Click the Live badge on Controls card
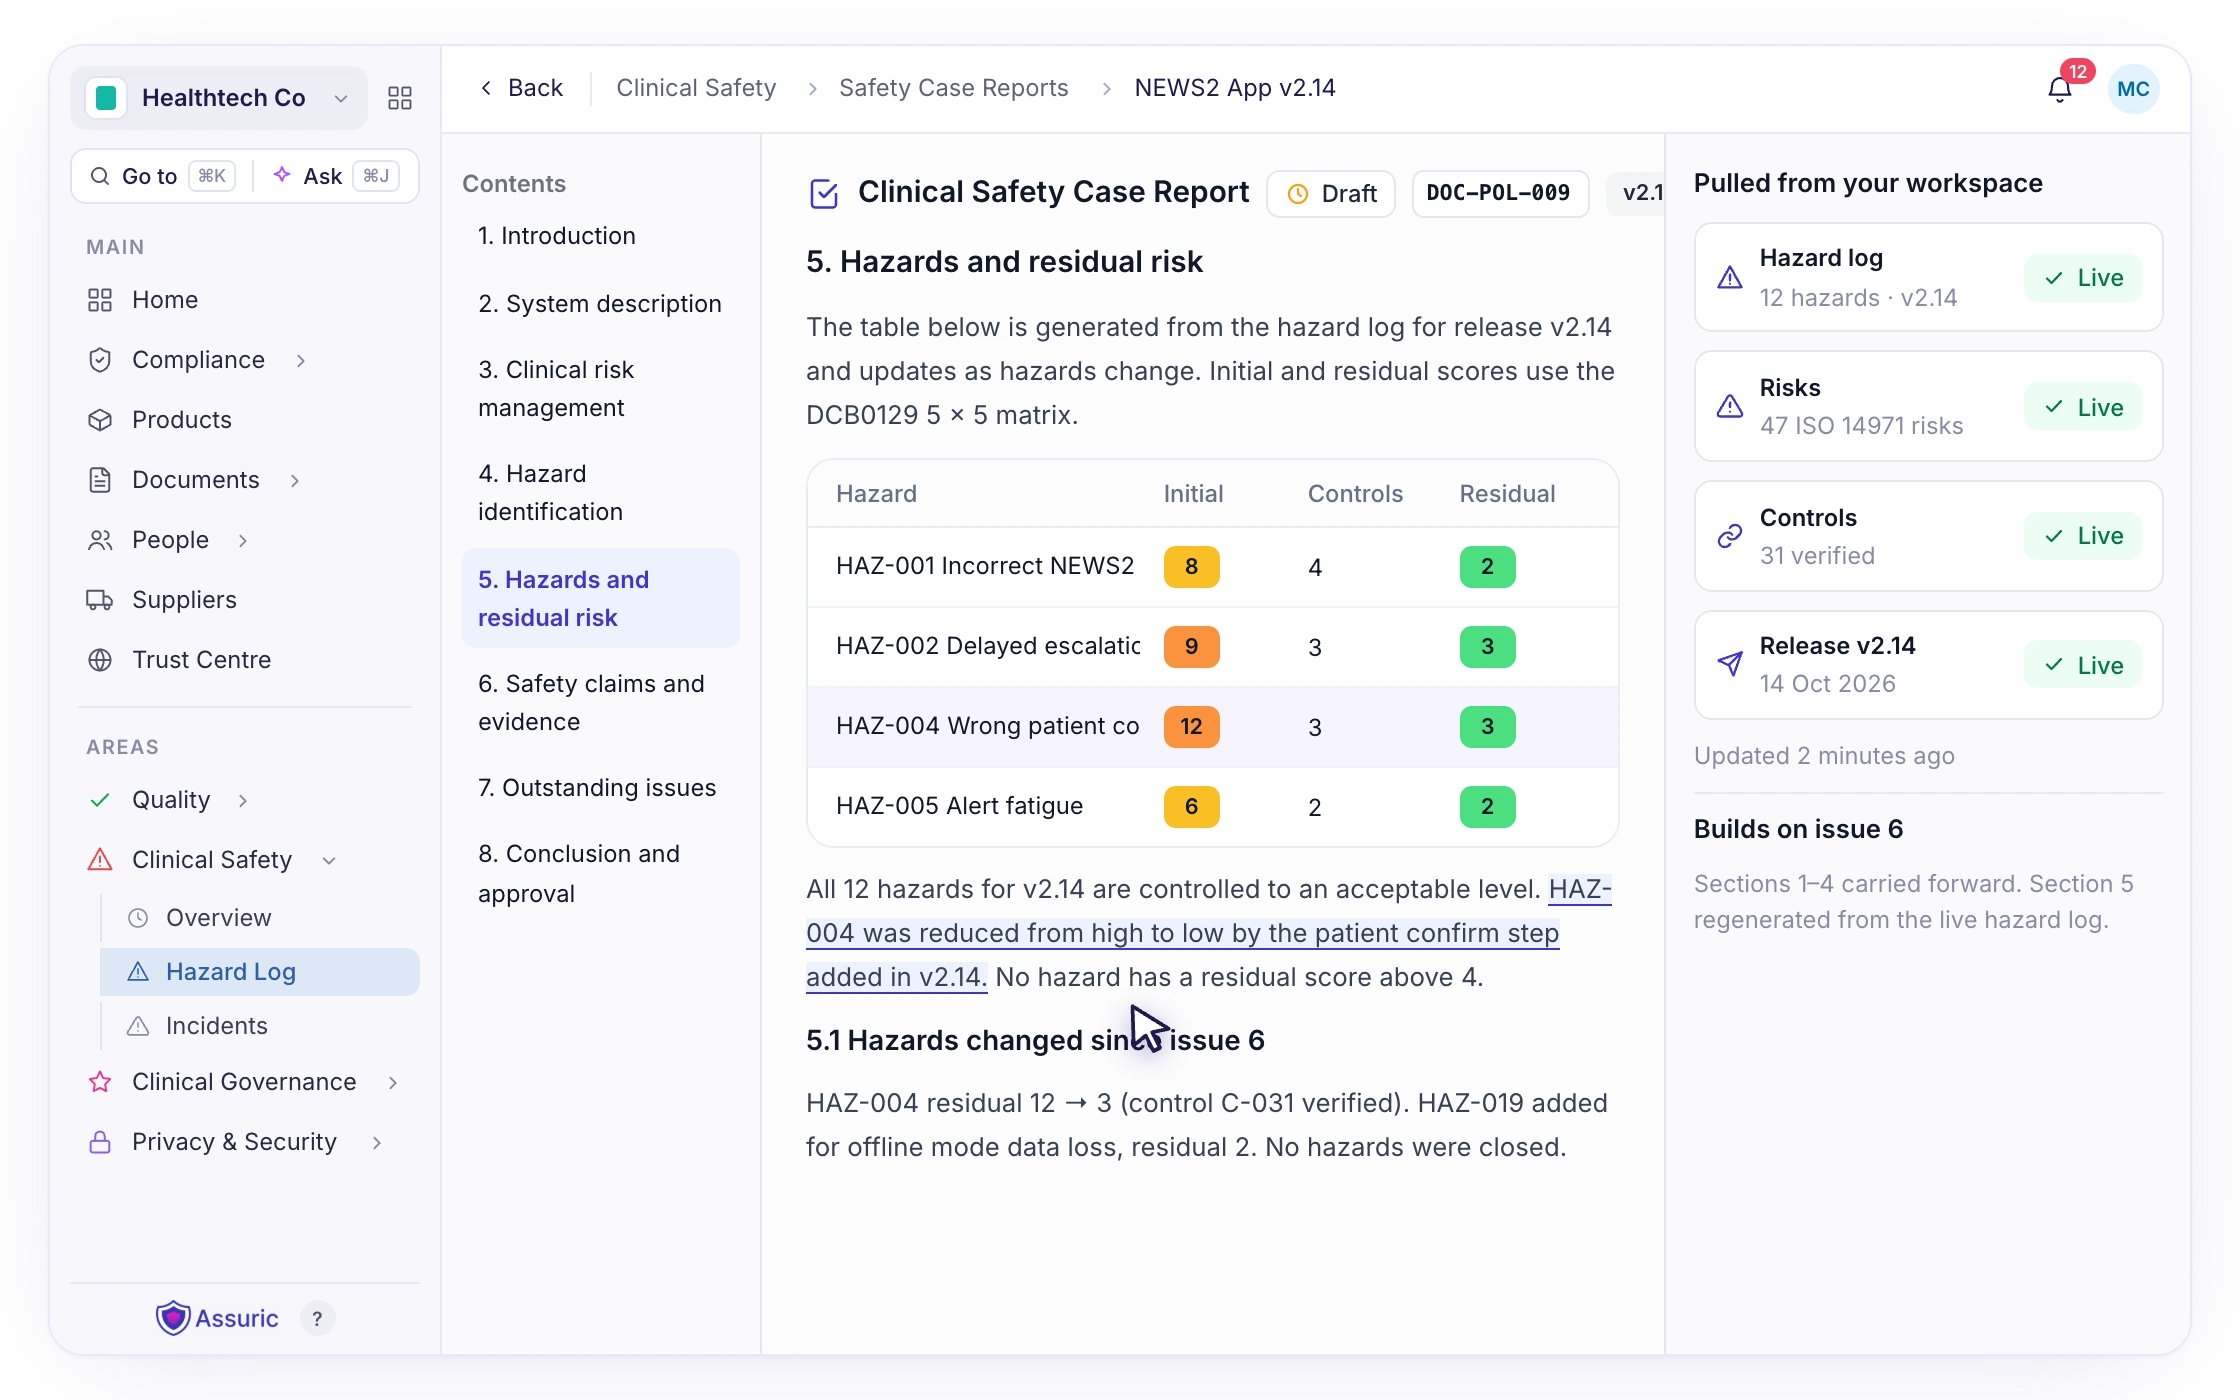 (2083, 536)
